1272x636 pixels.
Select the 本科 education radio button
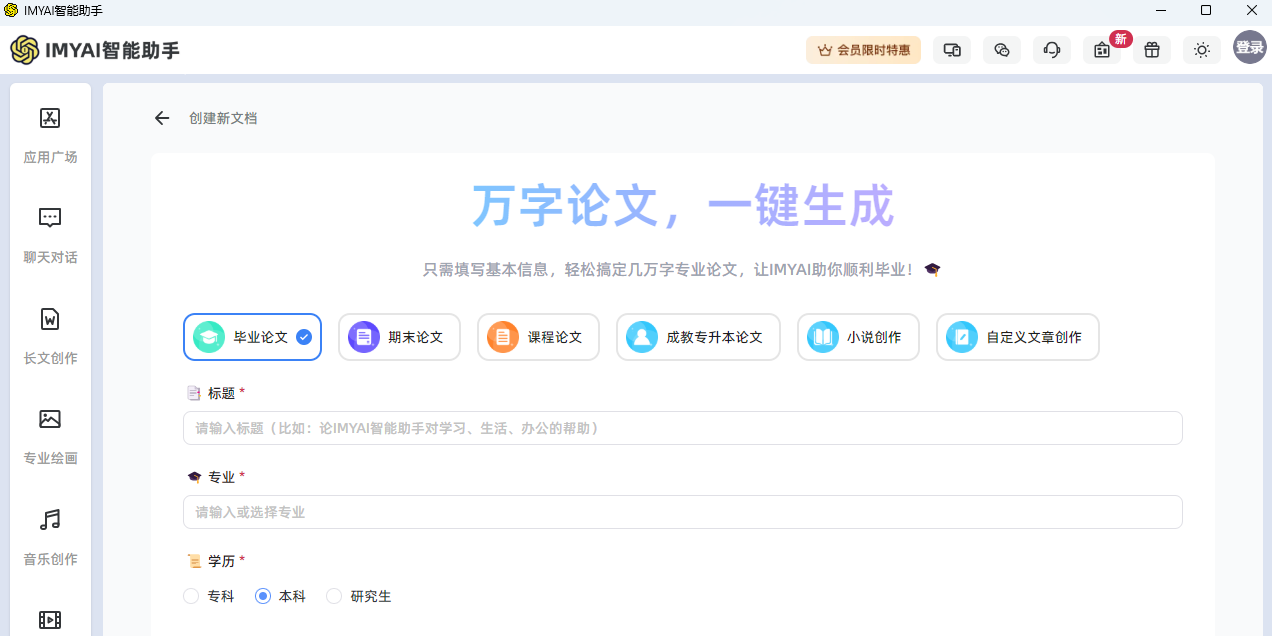(263, 596)
